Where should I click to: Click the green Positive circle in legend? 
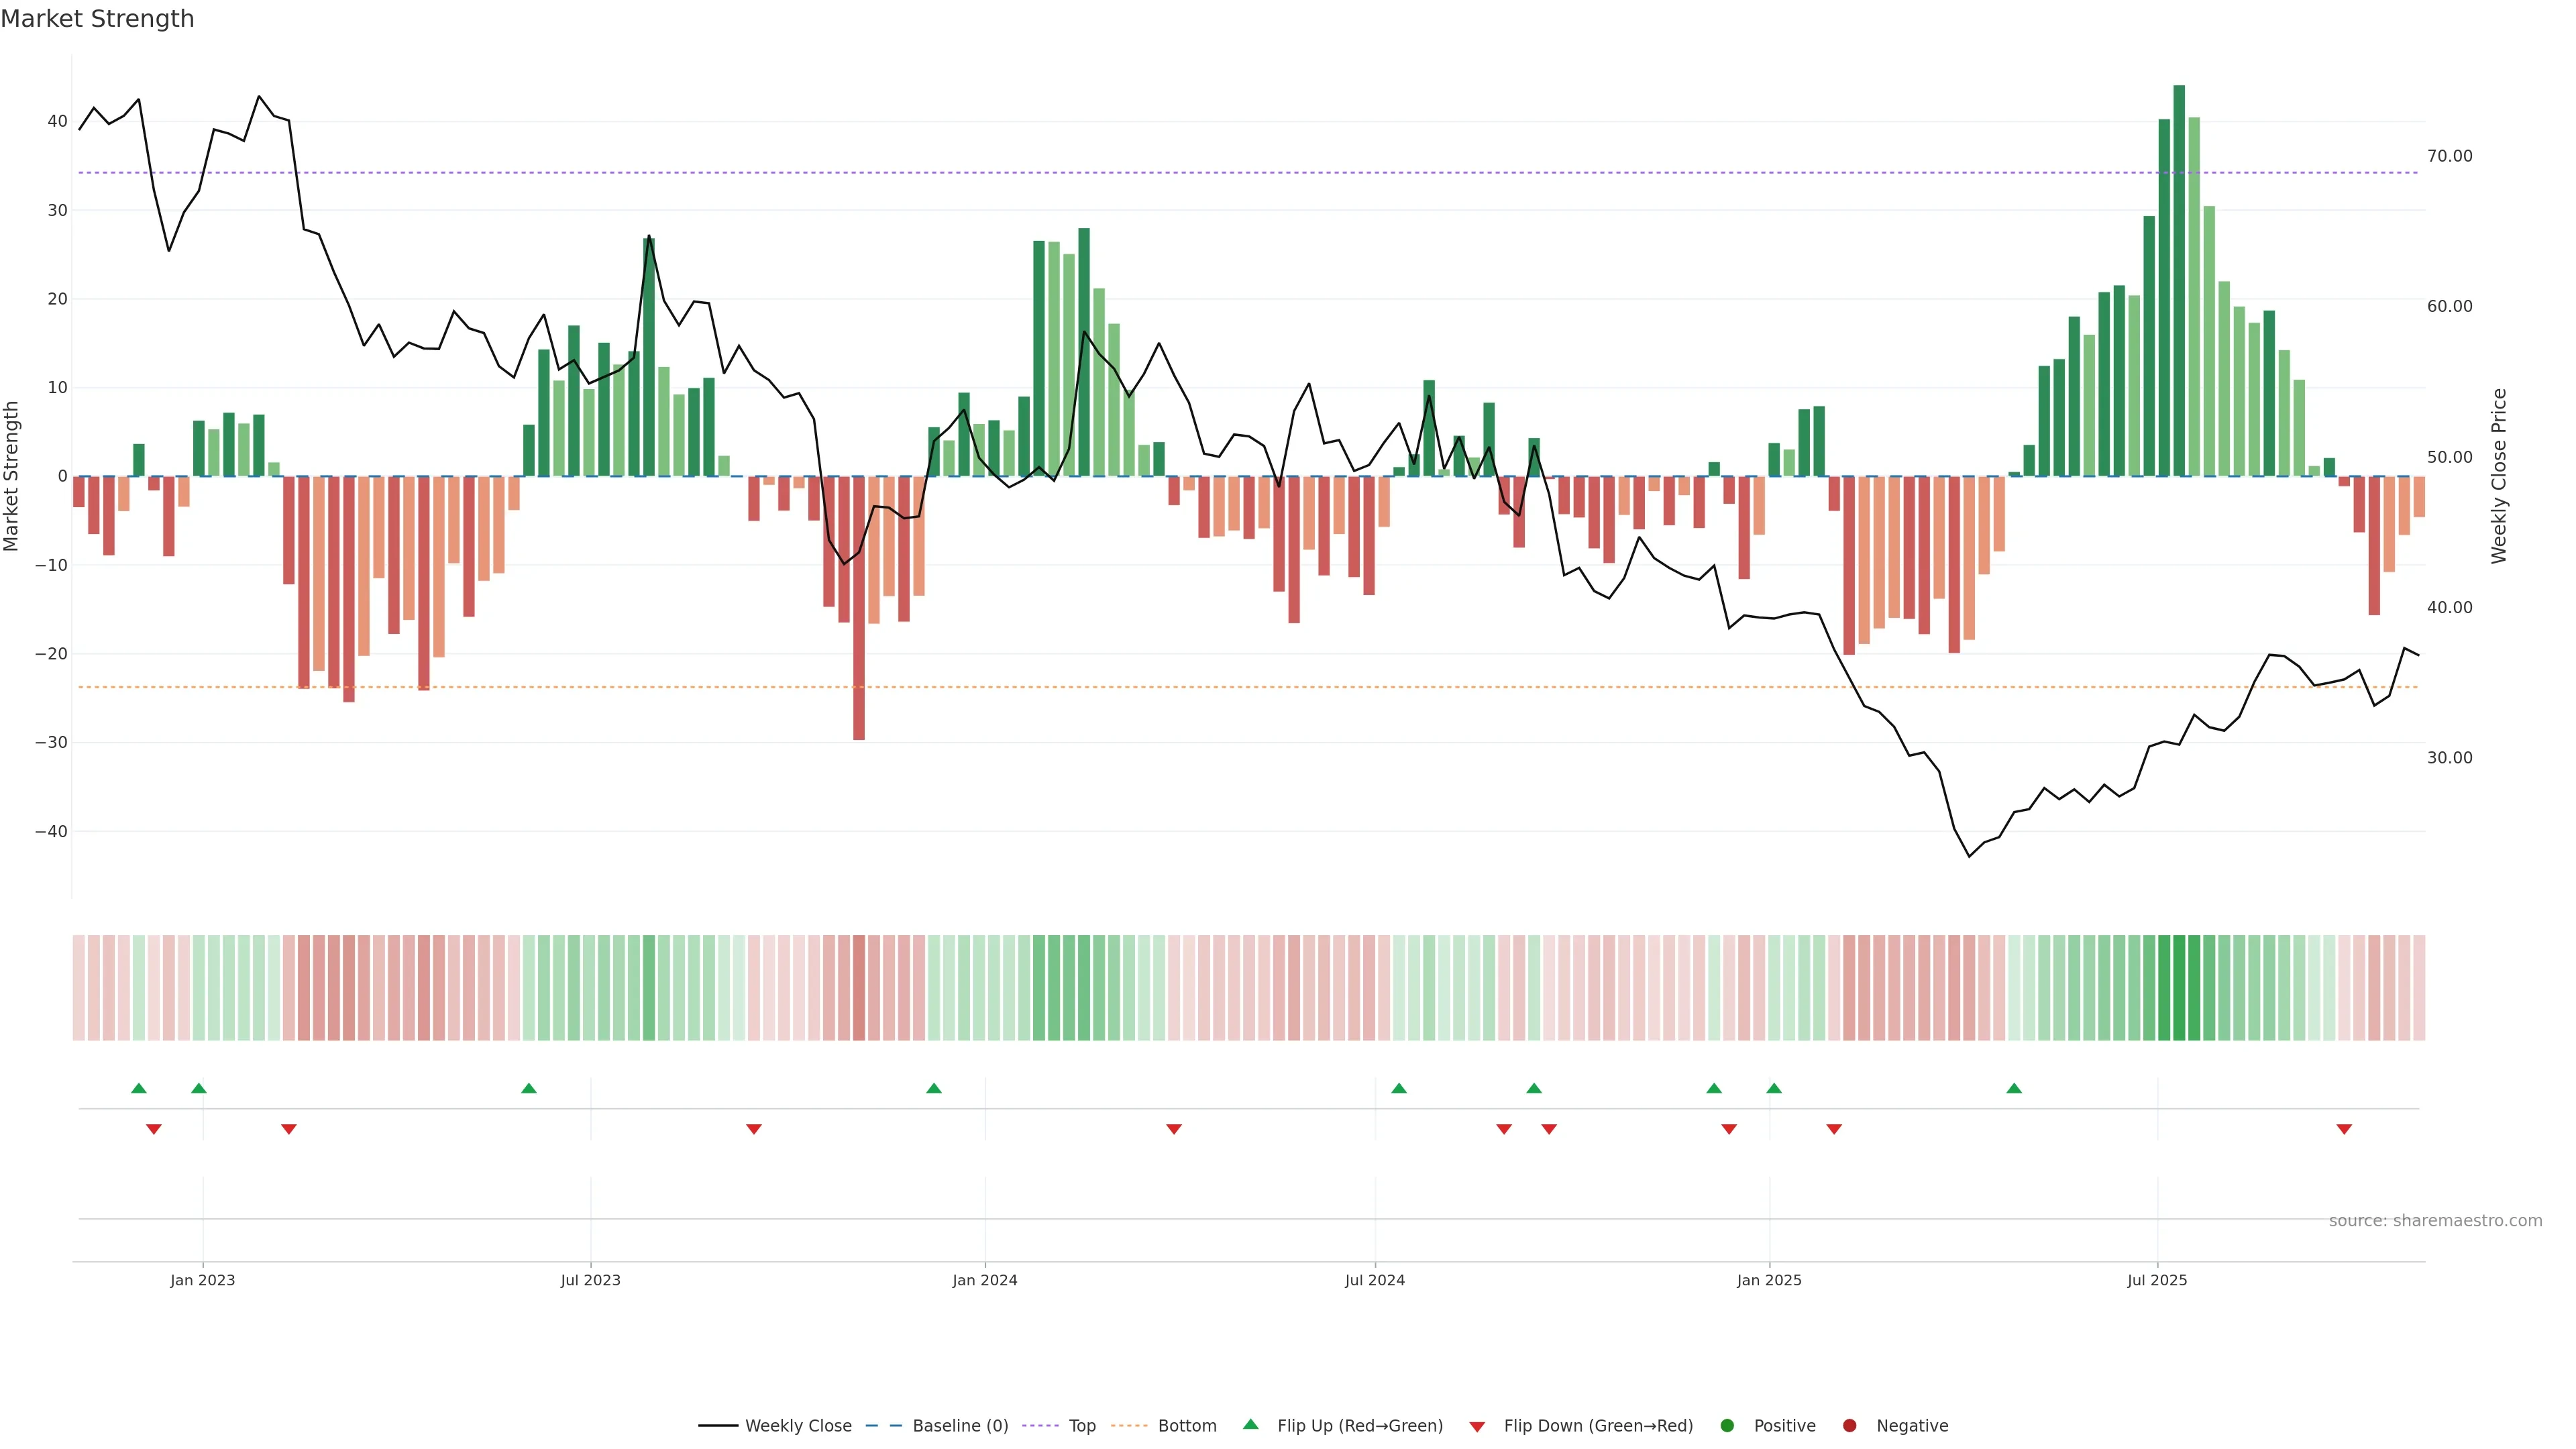[x=1727, y=1426]
